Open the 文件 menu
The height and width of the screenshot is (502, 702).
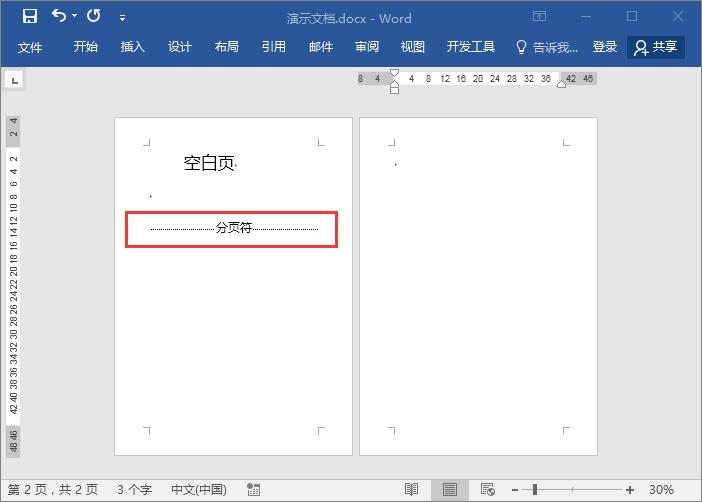click(30, 47)
